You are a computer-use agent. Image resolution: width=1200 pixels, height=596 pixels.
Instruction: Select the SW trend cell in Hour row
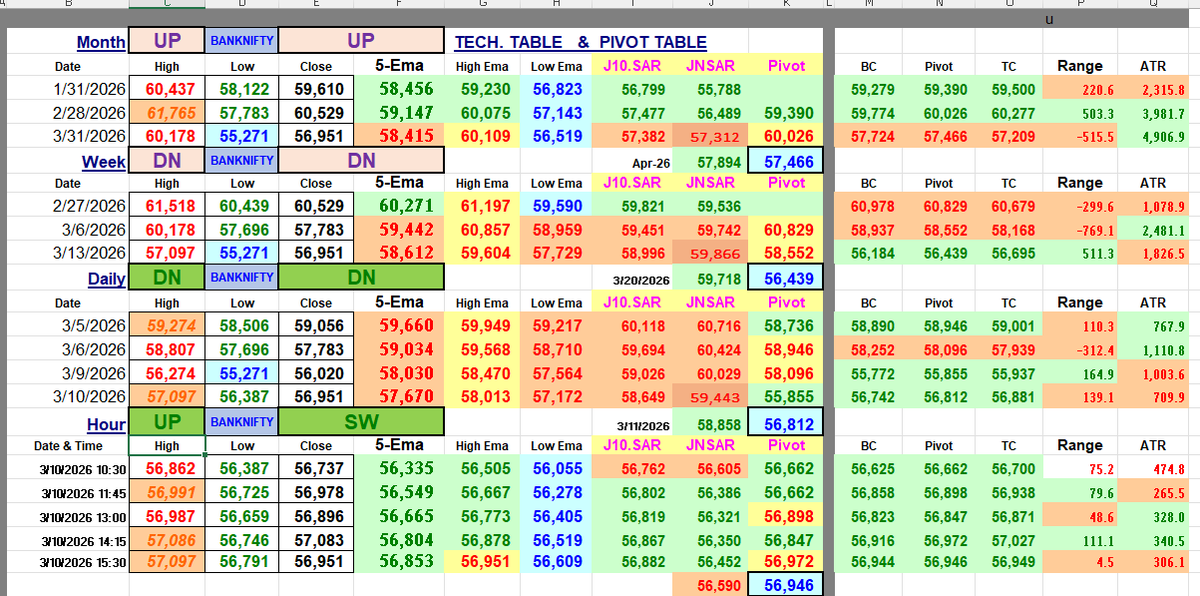coord(360,422)
